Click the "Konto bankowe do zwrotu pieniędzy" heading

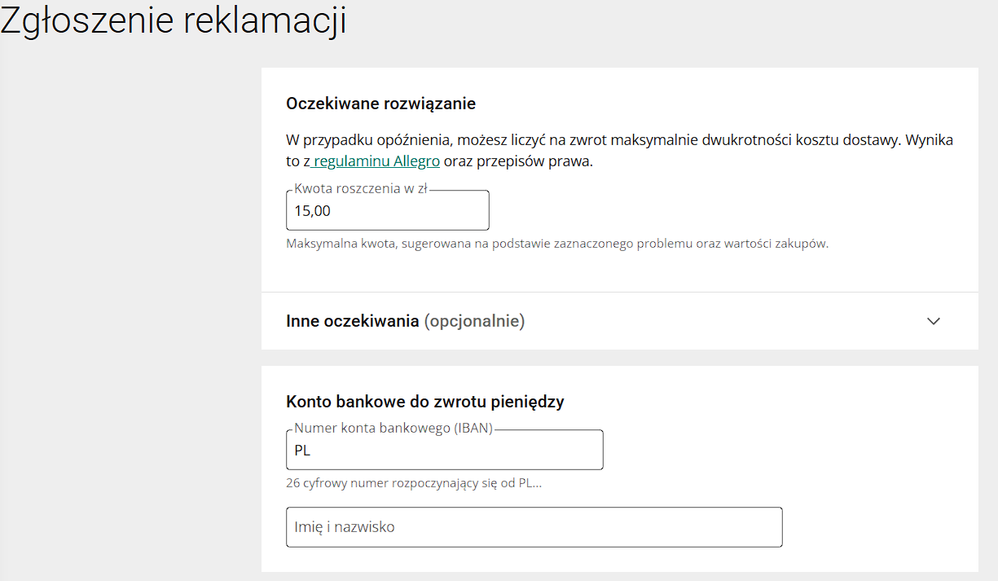click(425, 402)
